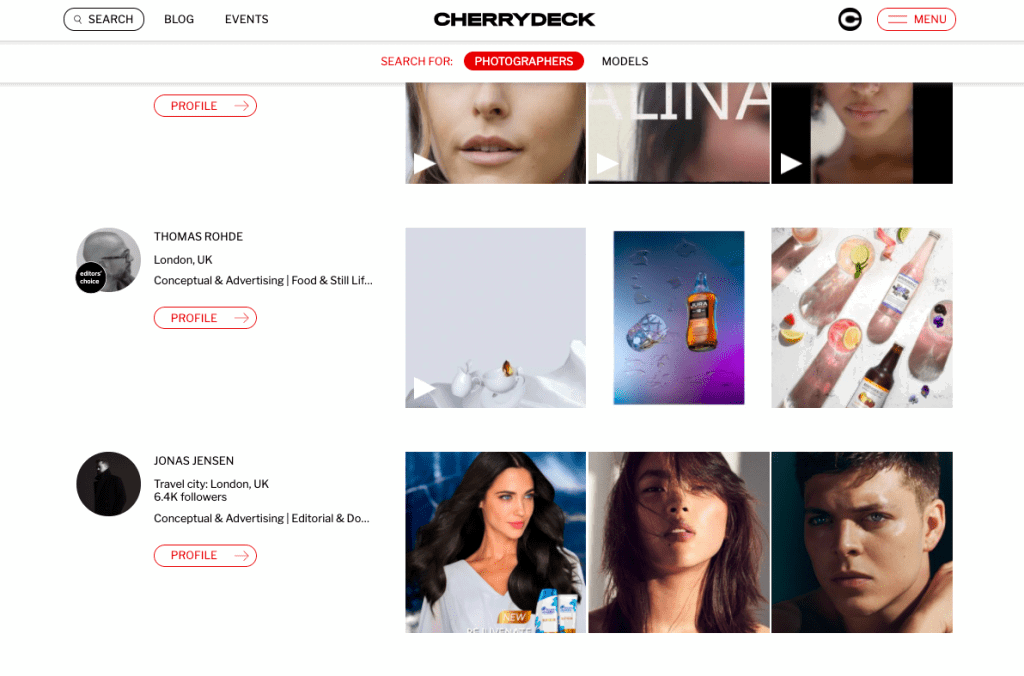The image size is (1024, 676).
Task: Click Jonas Jensen's dark avatar photo
Action: [x=108, y=484]
